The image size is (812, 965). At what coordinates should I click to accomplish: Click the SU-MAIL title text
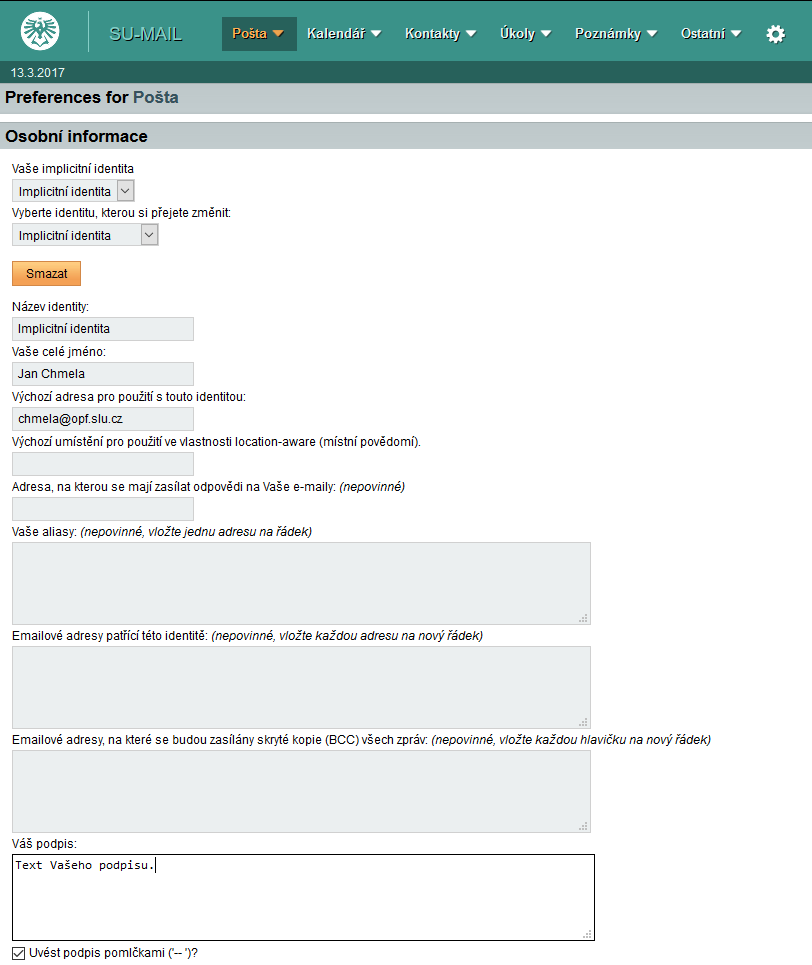[x=145, y=34]
